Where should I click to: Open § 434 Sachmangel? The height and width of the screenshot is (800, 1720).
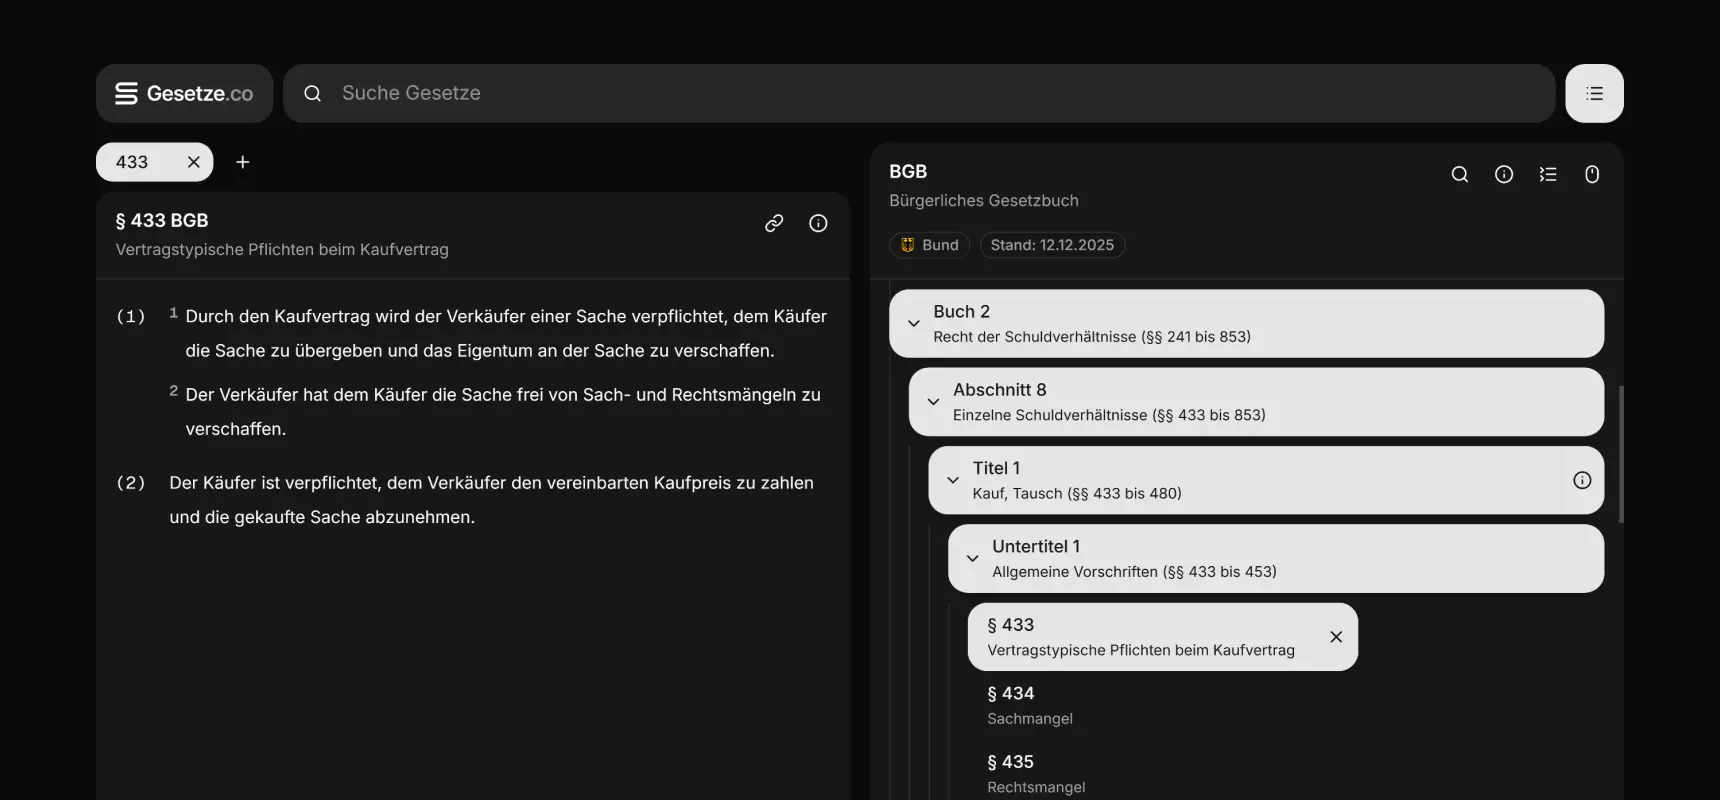1029,705
